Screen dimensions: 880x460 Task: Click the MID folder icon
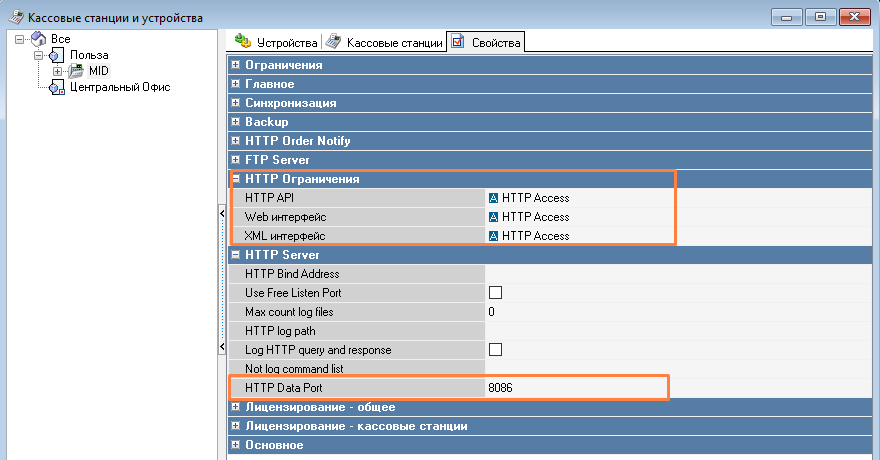click(x=76, y=71)
